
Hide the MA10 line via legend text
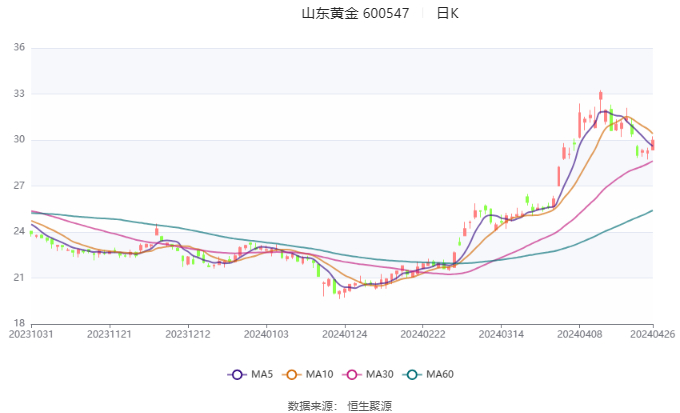click(x=320, y=374)
